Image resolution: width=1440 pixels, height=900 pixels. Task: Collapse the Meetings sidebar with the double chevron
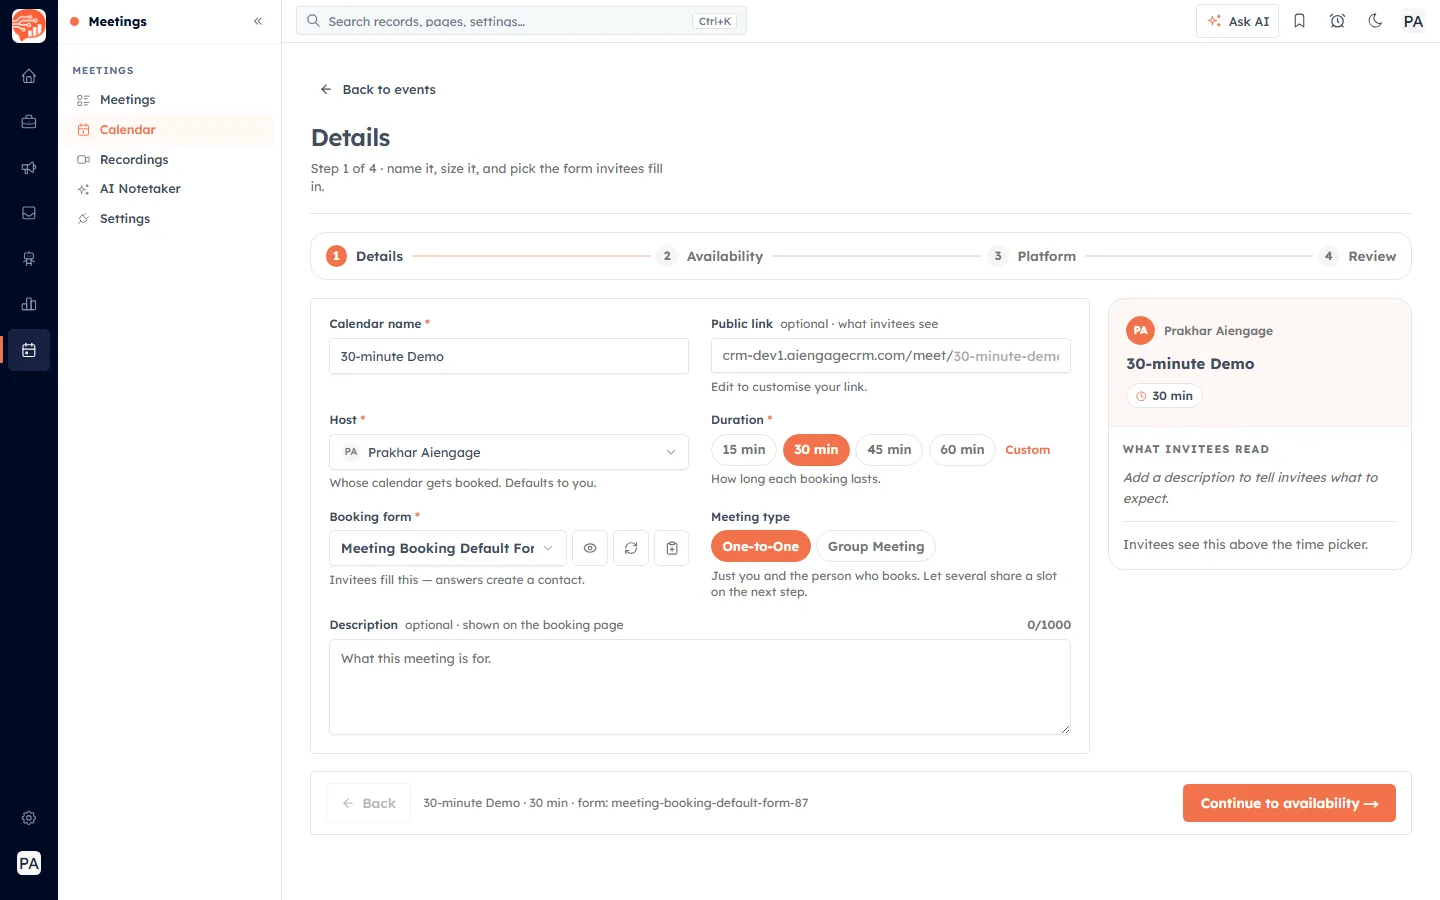(x=258, y=21)
